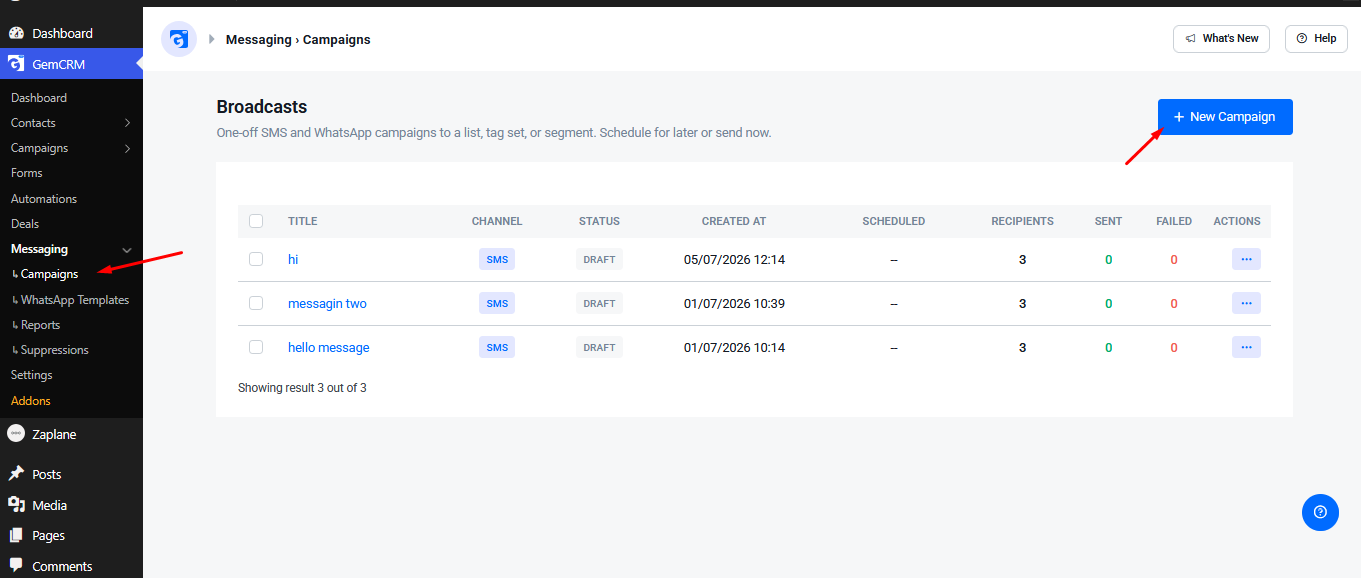Click the DRAFT status of 'messagin two'
This screenshot has height=578, width=1361.
coord(599,303)
